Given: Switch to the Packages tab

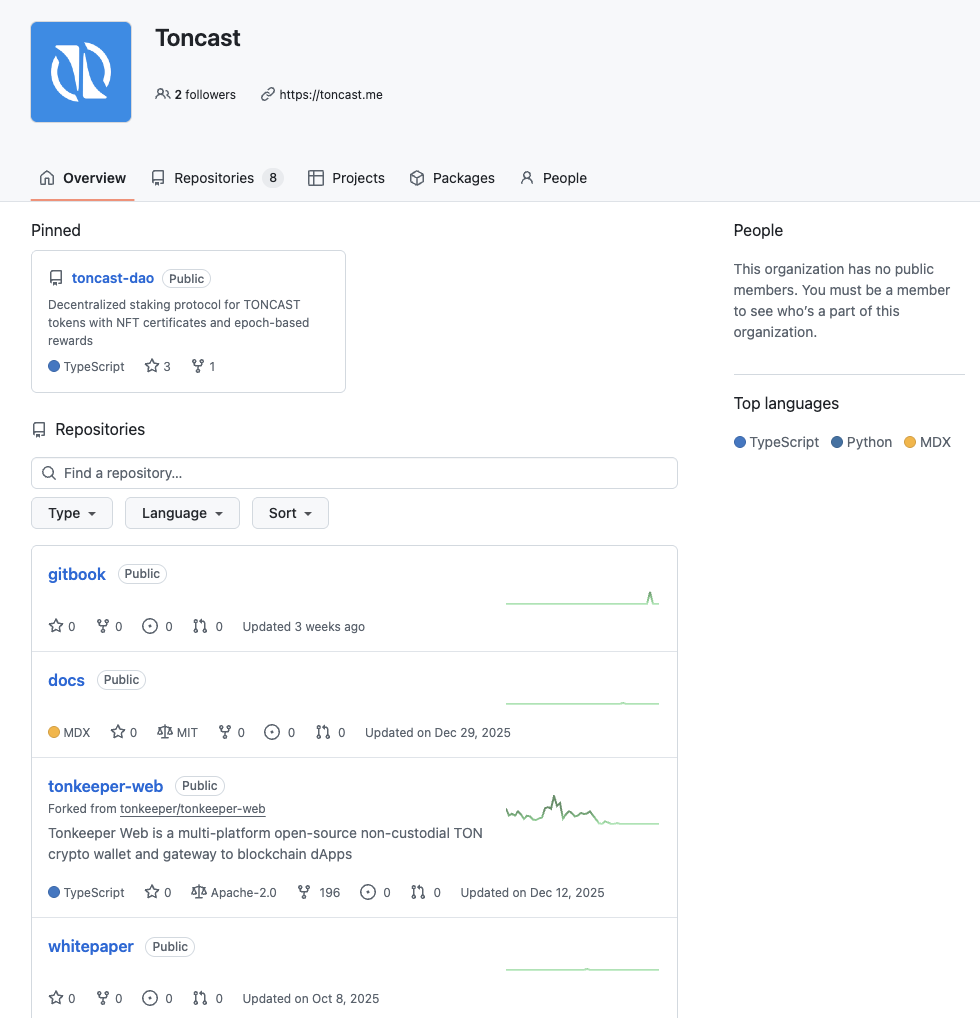Looking at the screenshot, I should (x=452, y=177).
